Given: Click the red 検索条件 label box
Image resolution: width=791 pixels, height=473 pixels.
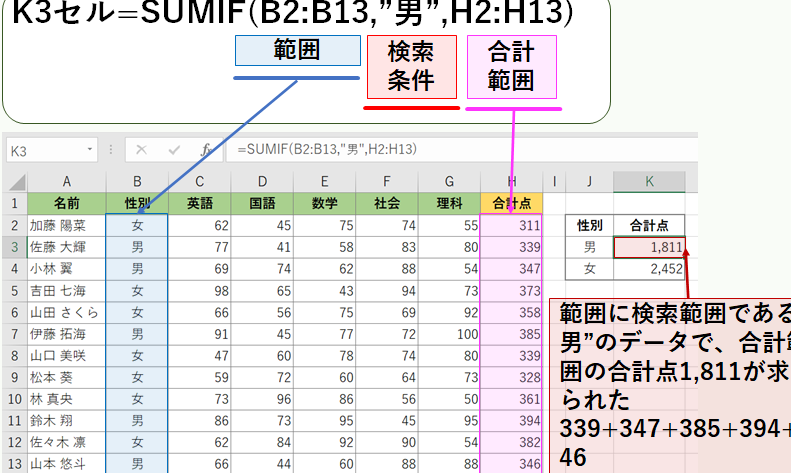Looking at the screenshot, I should point(411,66).
